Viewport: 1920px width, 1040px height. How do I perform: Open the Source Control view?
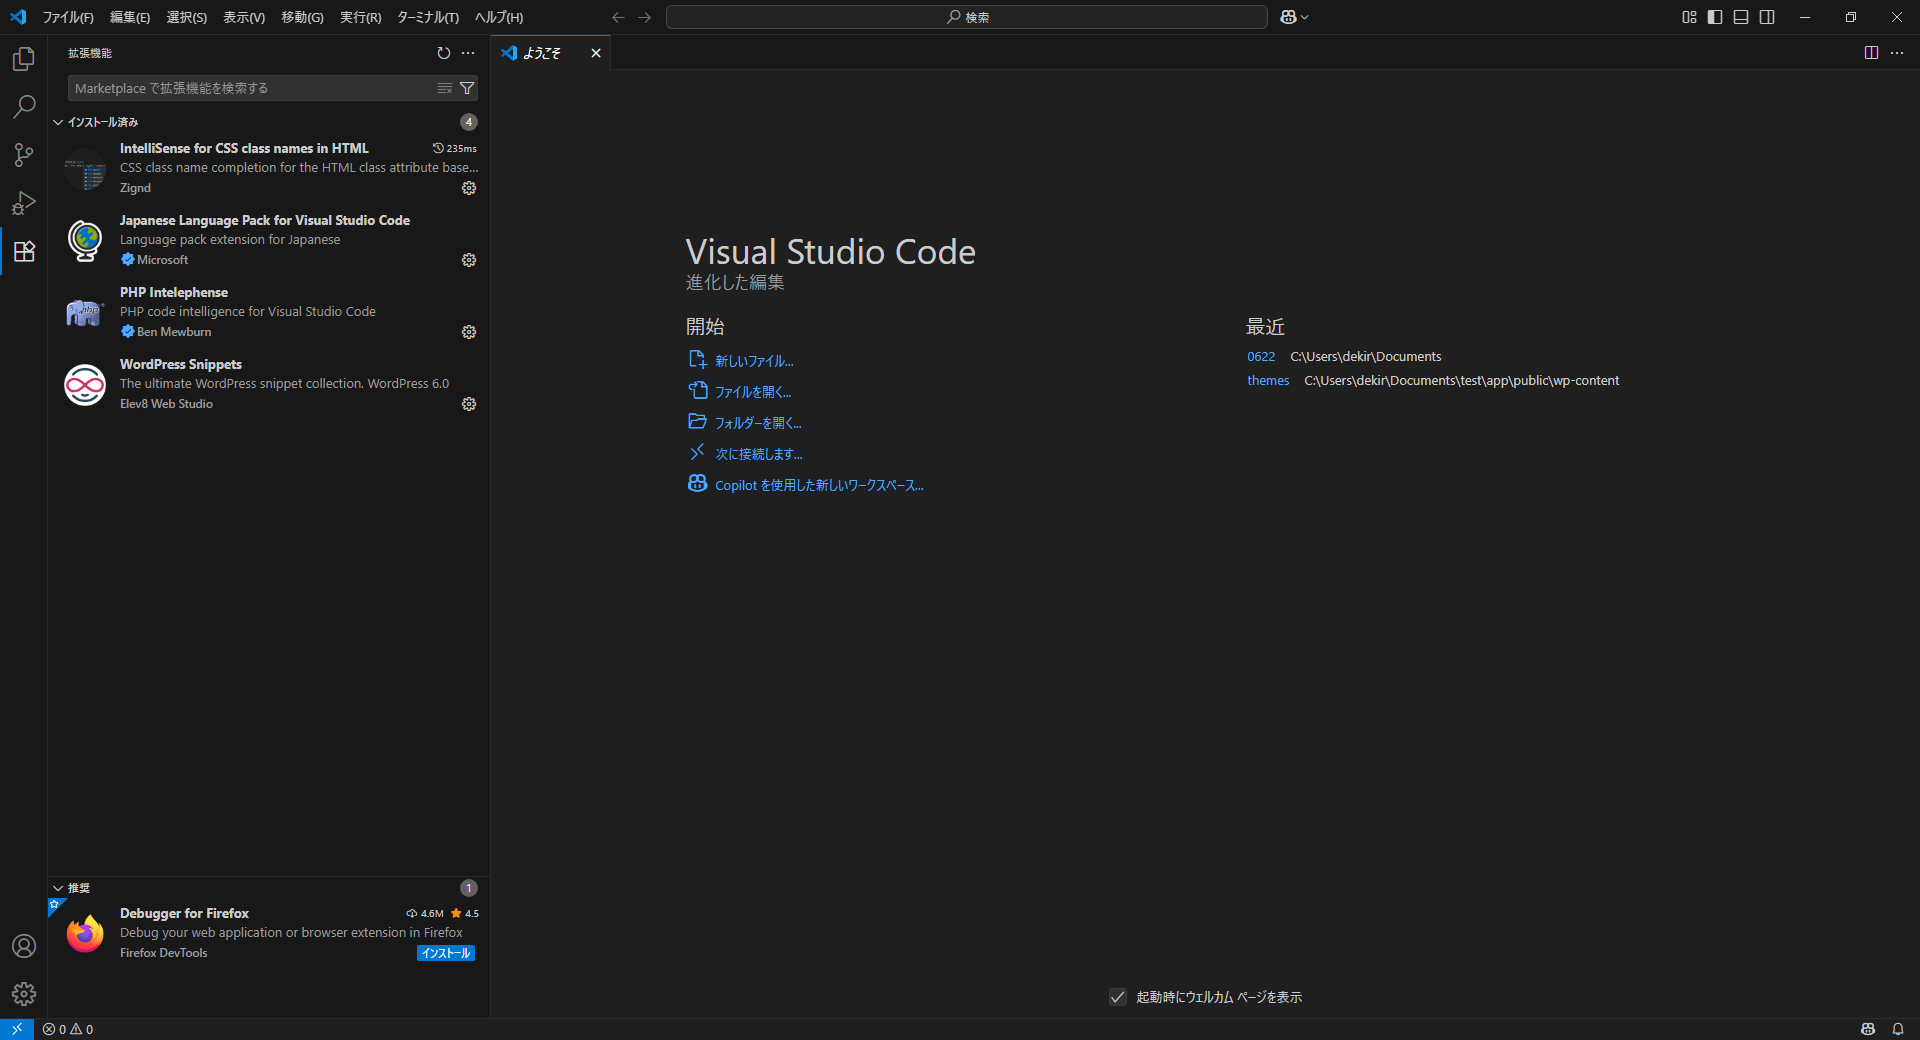tap(24, 155)
